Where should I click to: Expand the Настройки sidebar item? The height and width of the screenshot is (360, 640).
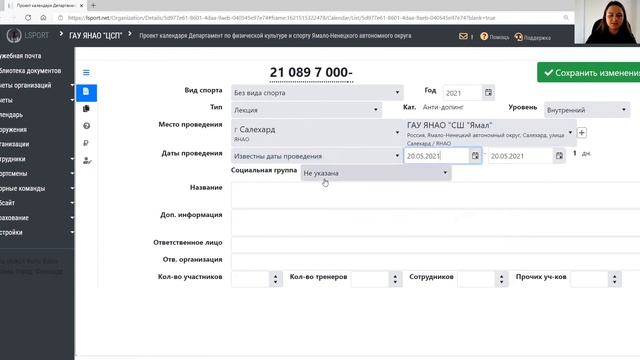37,232
